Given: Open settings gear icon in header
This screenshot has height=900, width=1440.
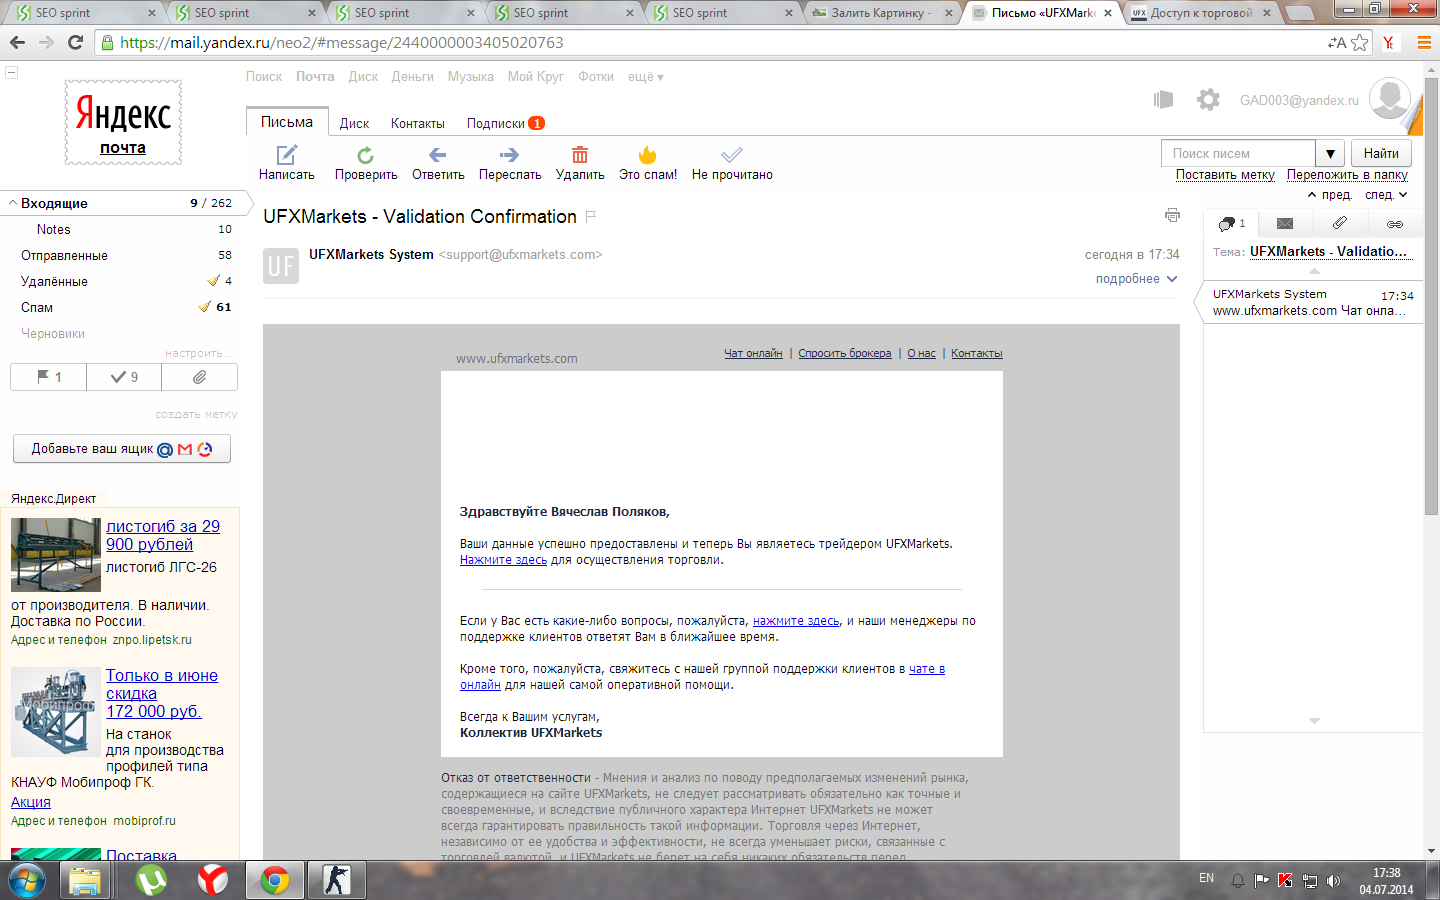Looking at the screenshot, I should (x=1208, y=99).
